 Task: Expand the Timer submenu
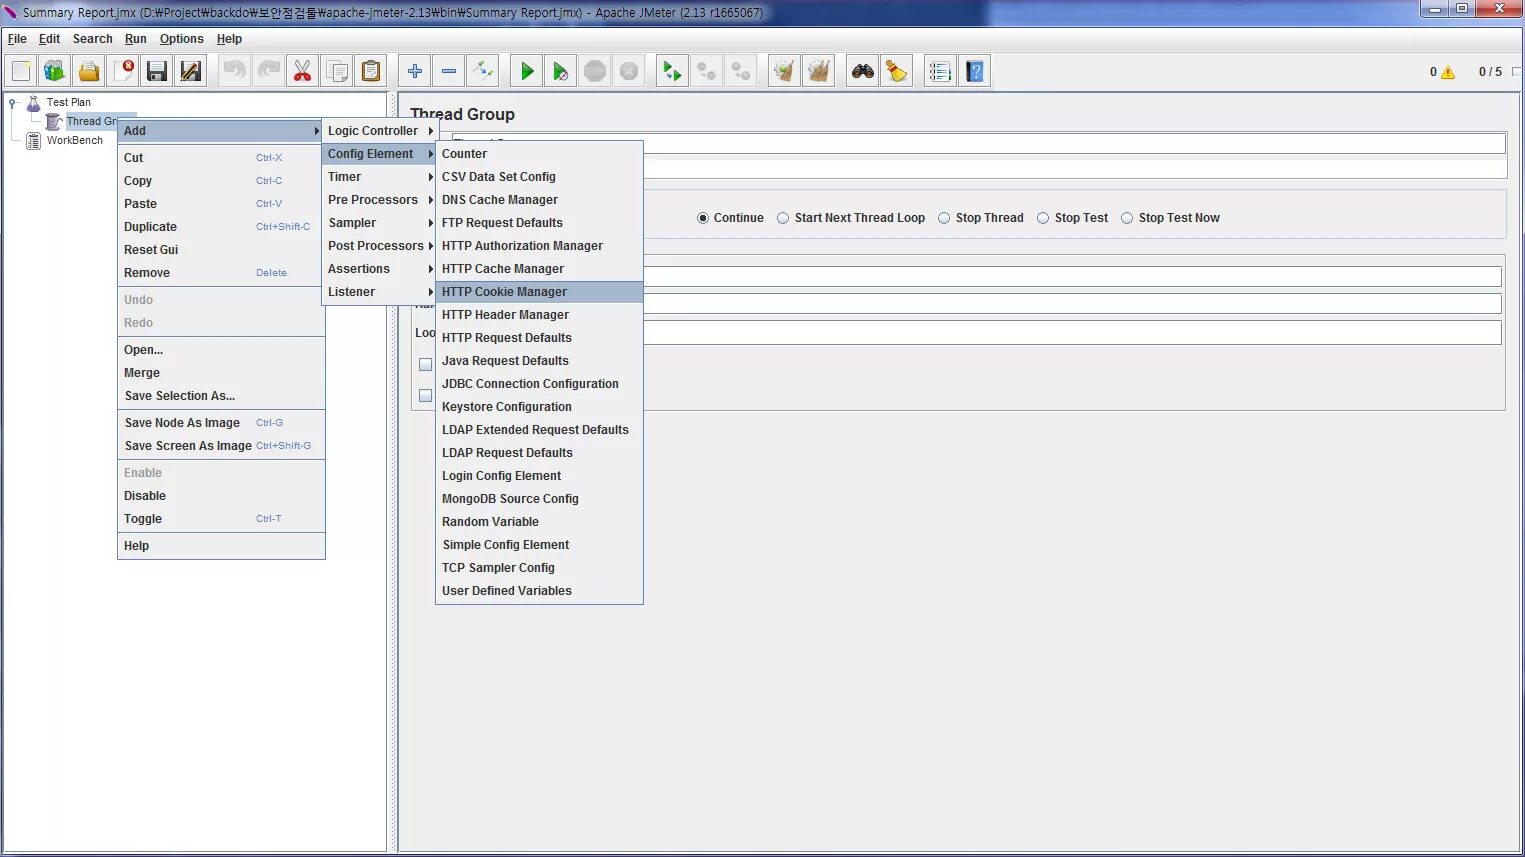(380, 177)
